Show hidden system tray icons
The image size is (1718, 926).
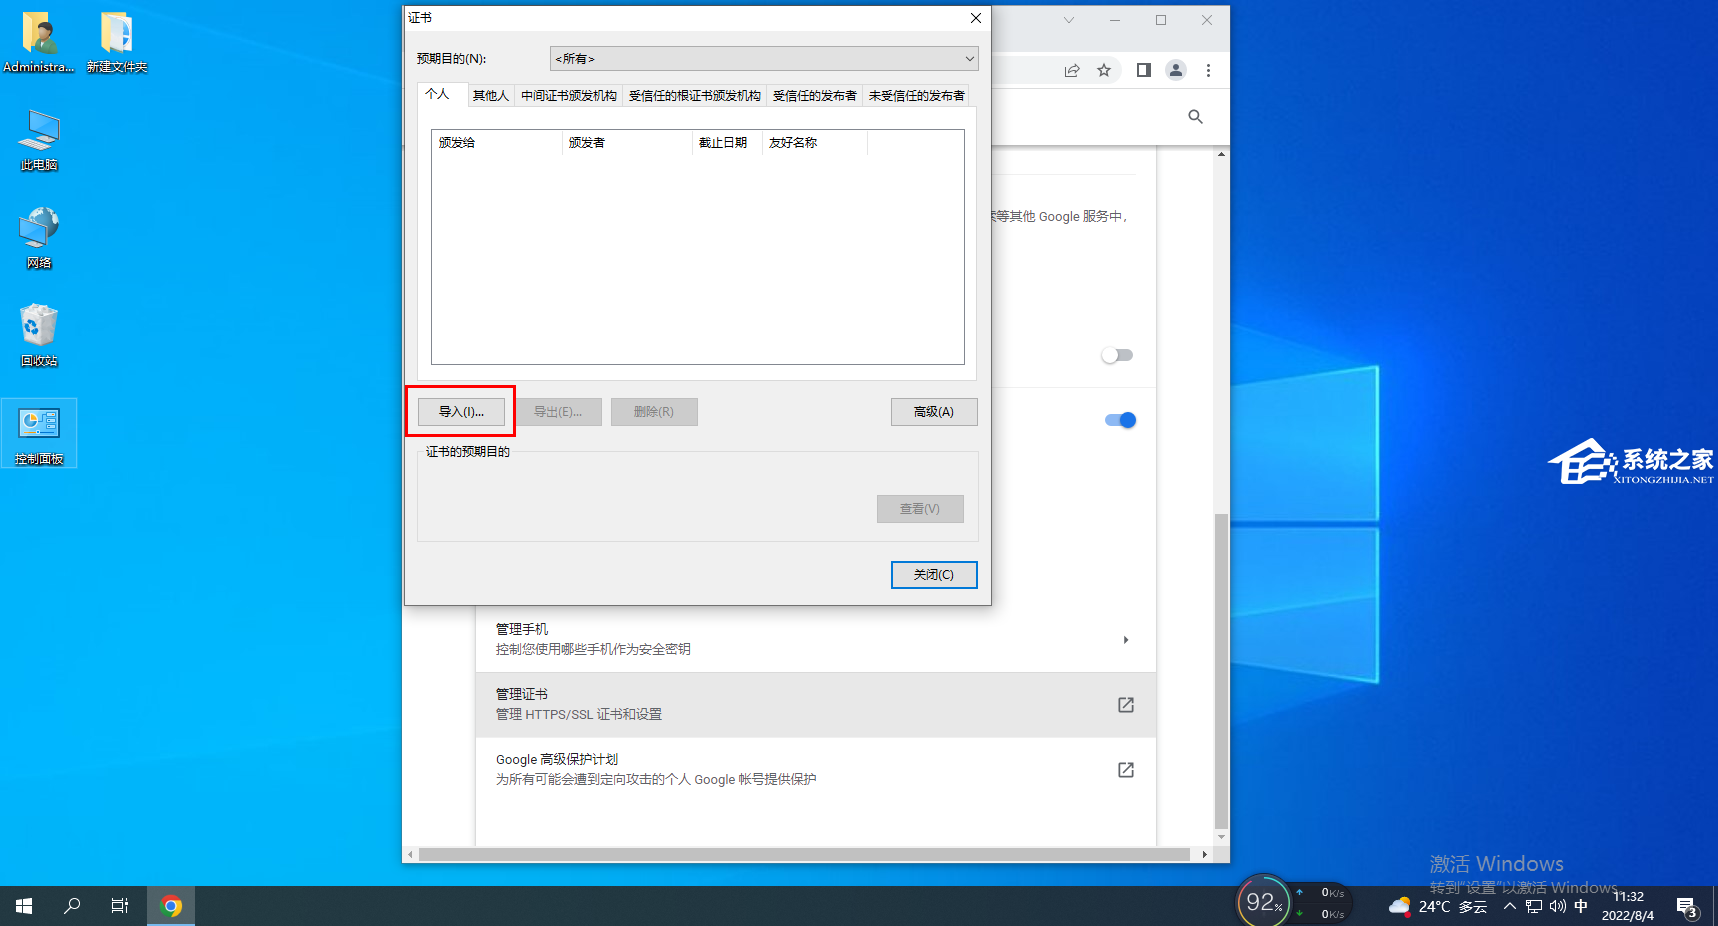tap(1510, 907)
